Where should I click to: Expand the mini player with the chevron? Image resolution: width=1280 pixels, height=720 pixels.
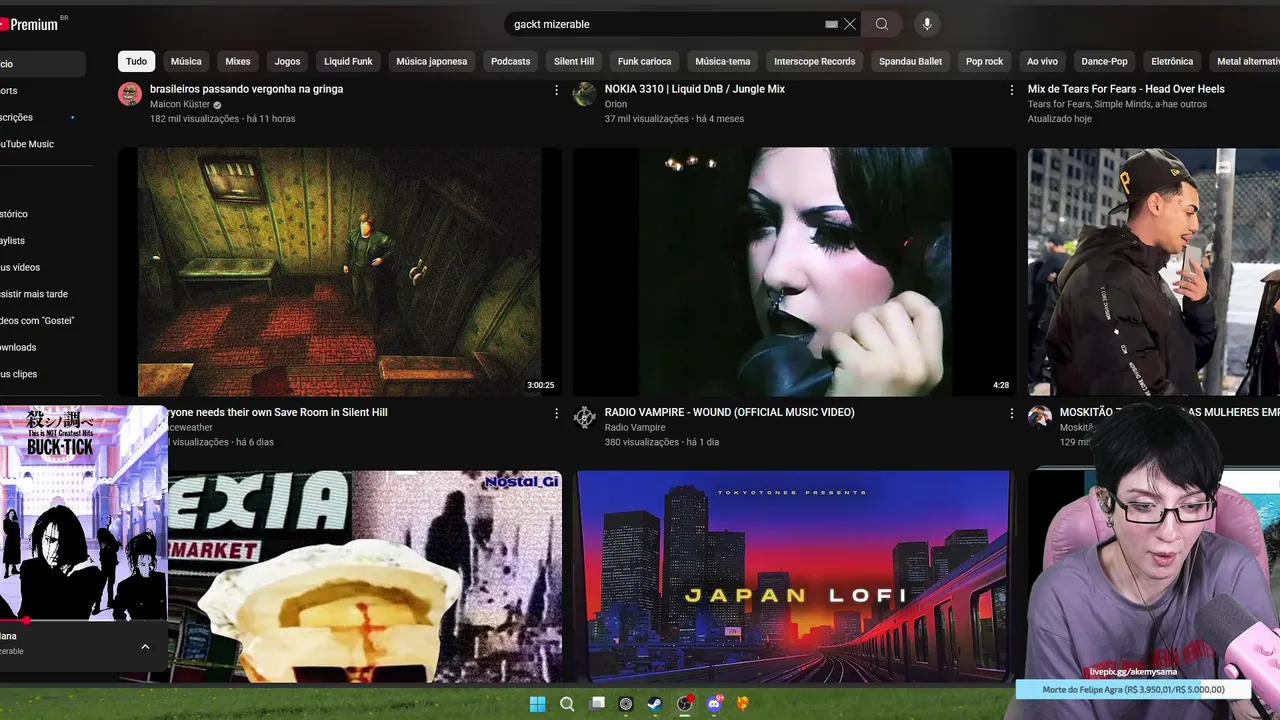(145, 647)
